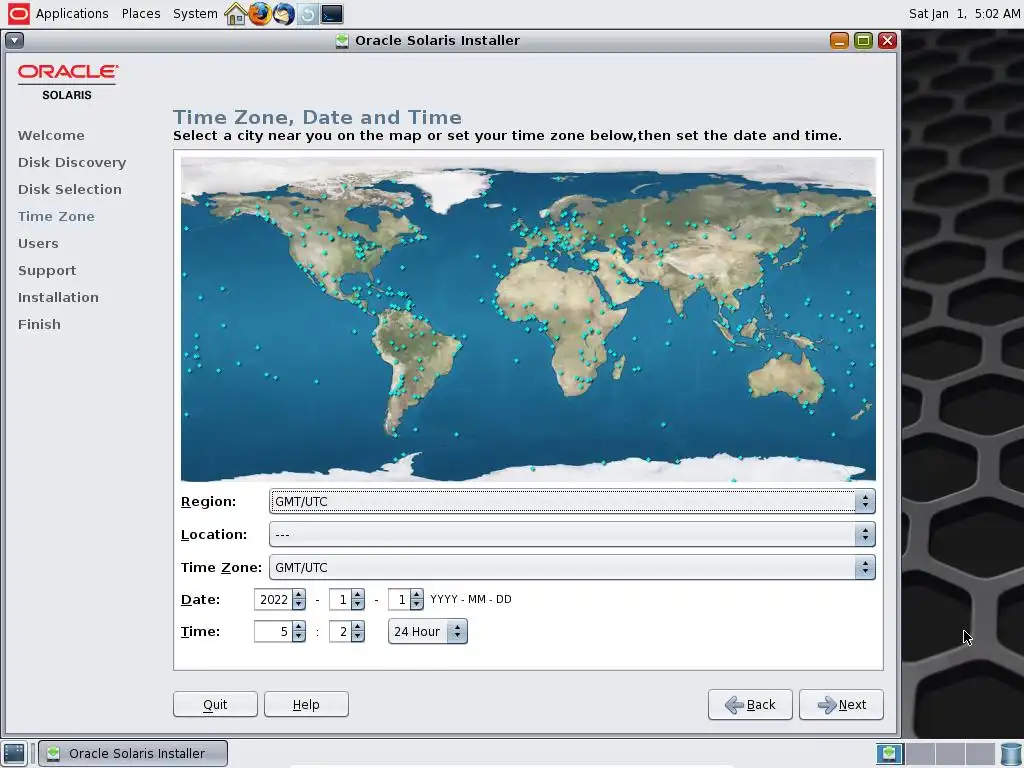Click into the minute input field

[340, 632]
